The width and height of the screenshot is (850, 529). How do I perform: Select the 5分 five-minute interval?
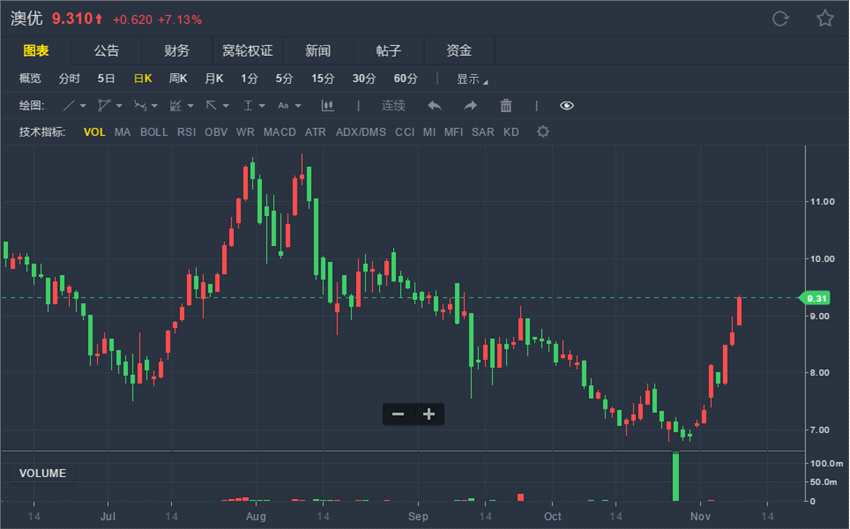coord(284,79)
